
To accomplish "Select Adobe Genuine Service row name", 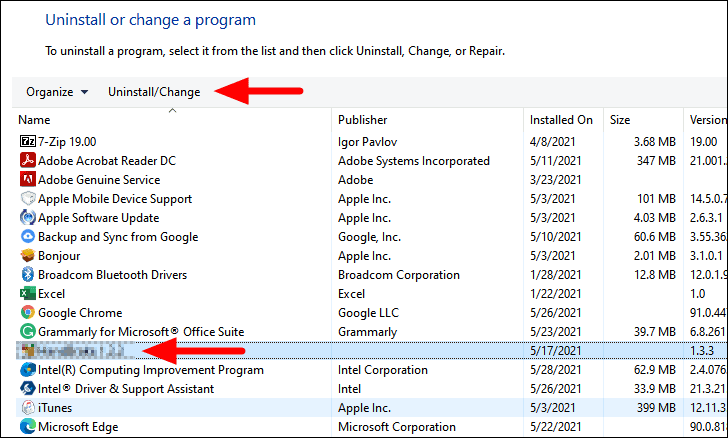I will tap(99, 180).
